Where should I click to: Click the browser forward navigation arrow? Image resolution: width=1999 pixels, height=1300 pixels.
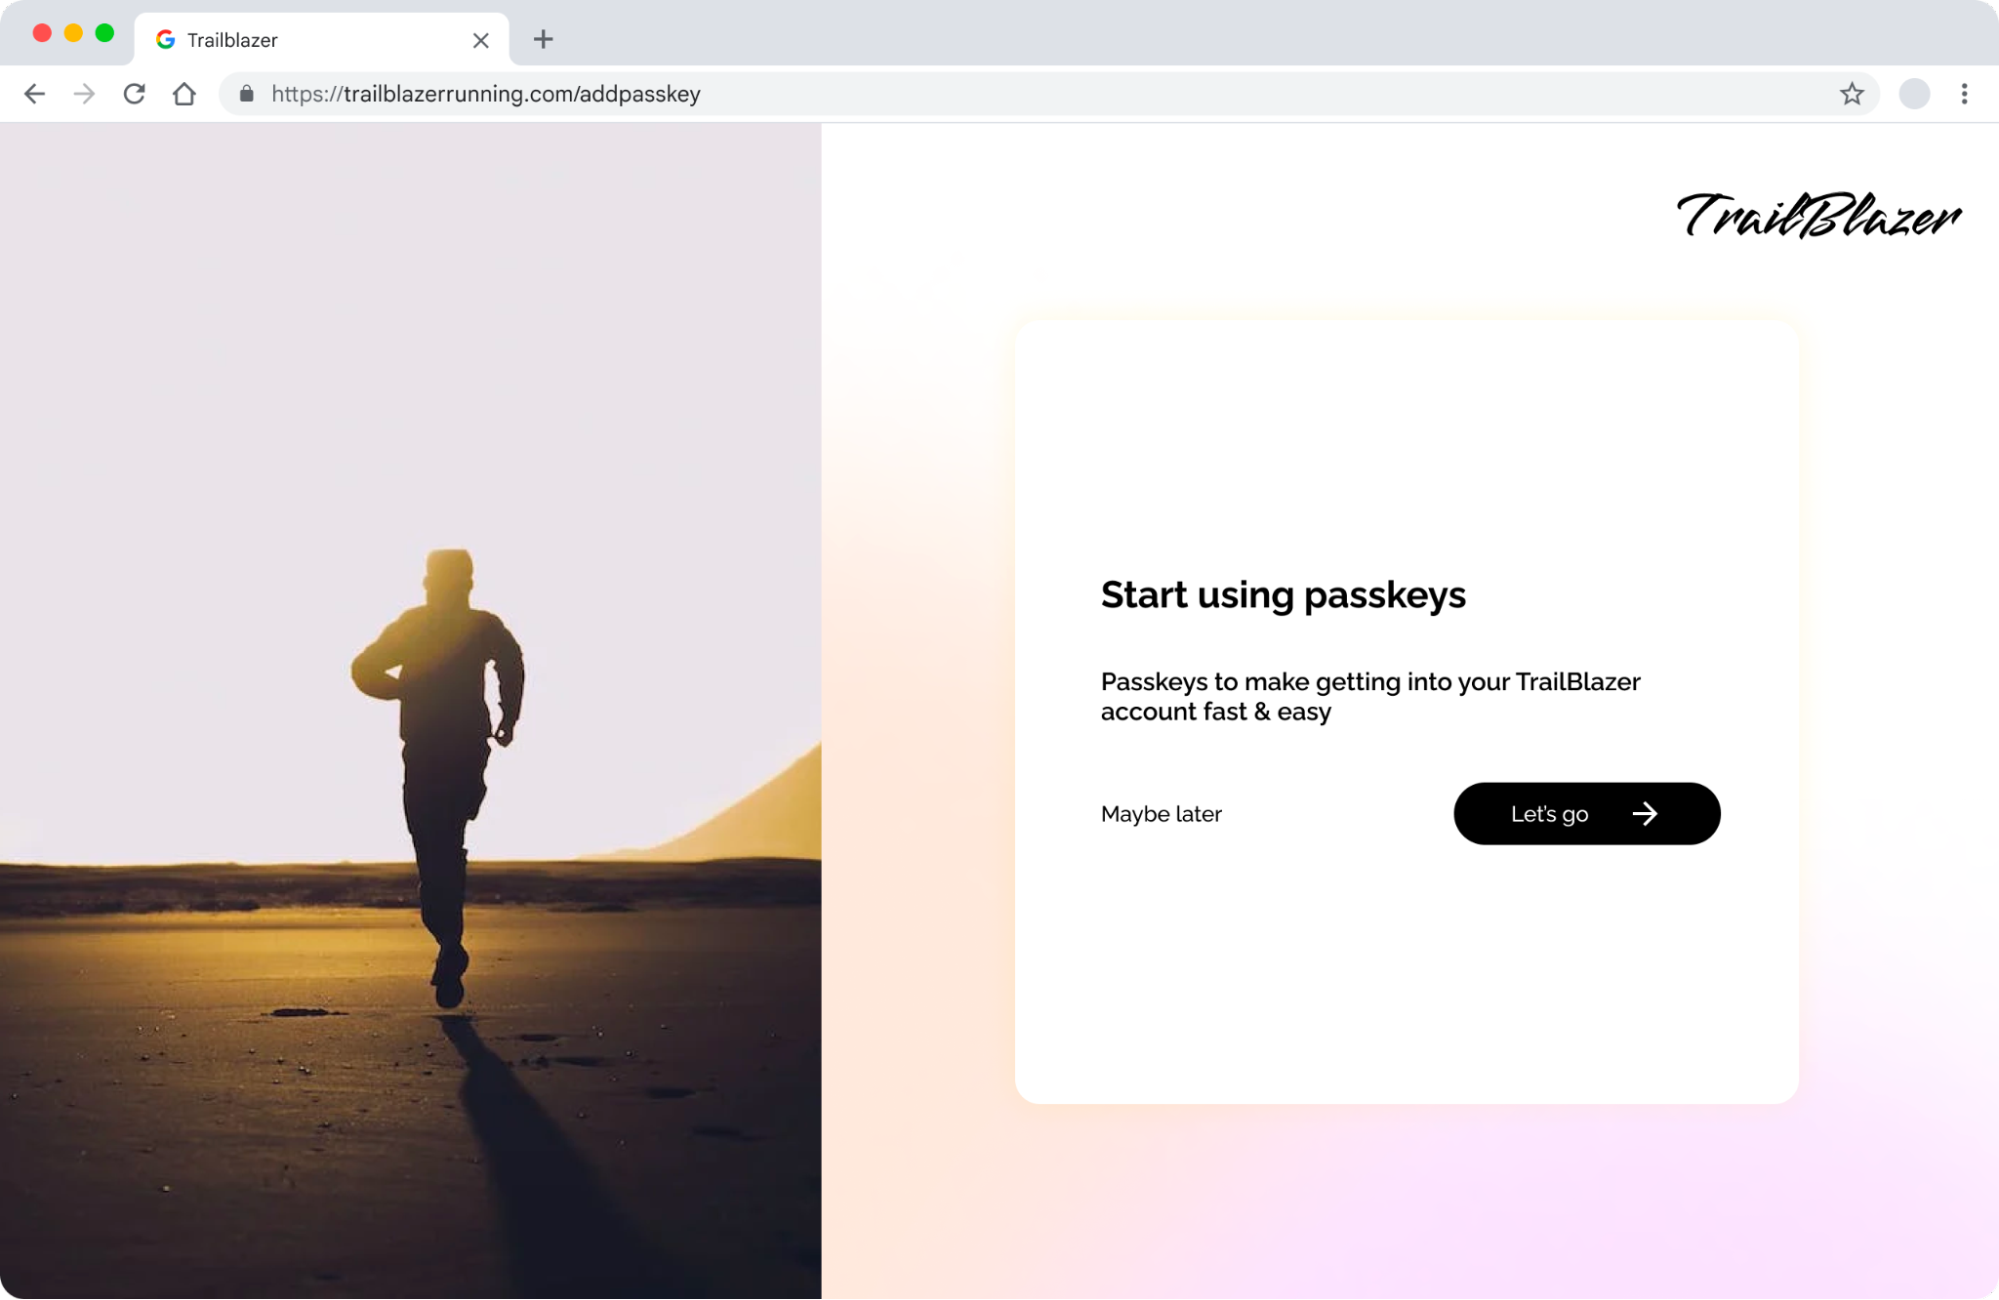pyautogui.click(x=83, y=93)
